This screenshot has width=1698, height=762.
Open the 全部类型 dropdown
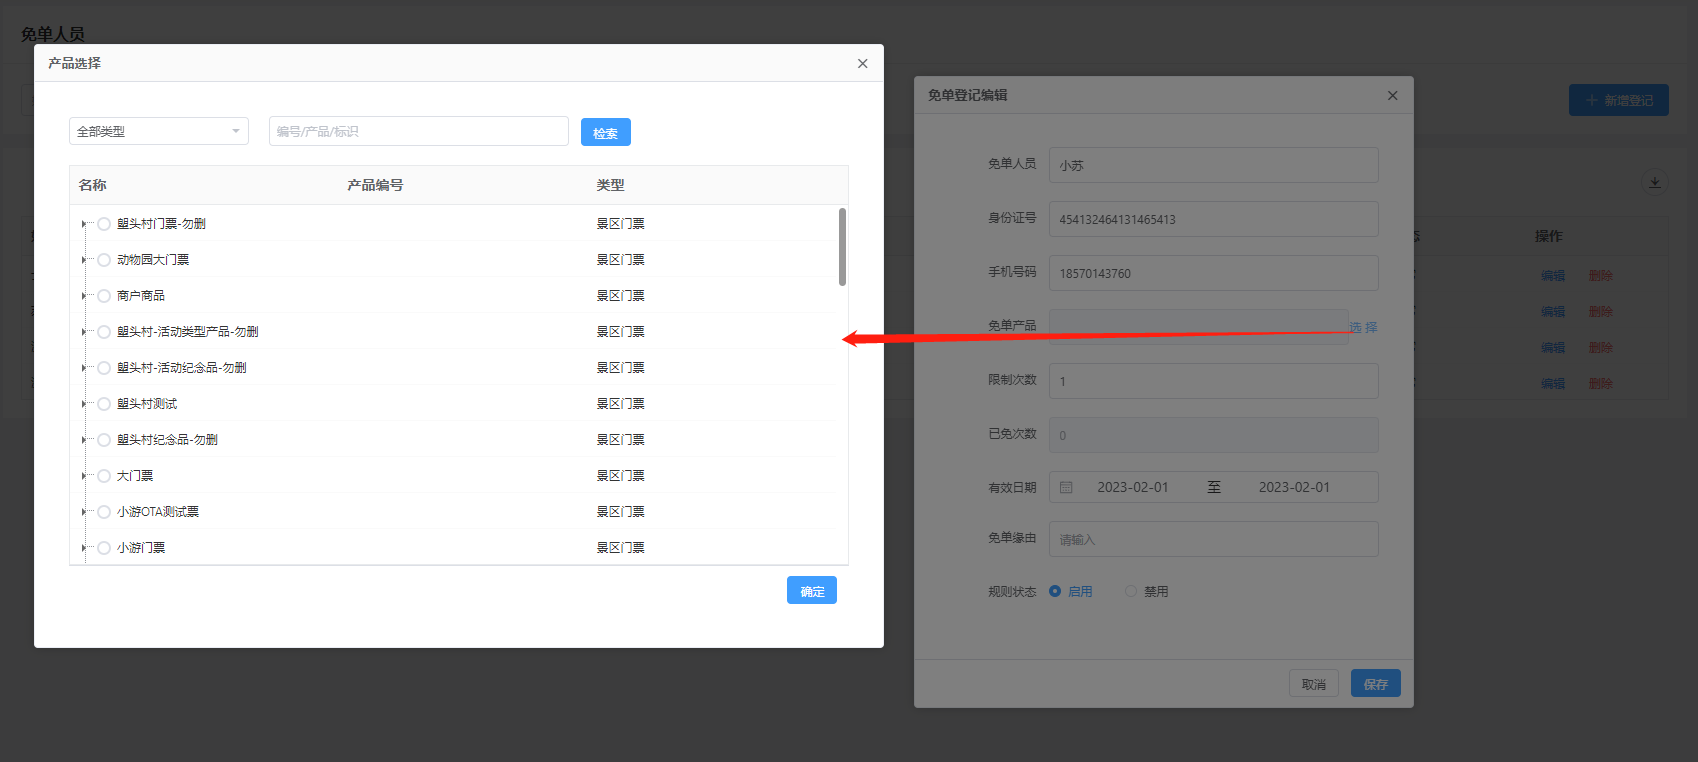pos(158,132)
